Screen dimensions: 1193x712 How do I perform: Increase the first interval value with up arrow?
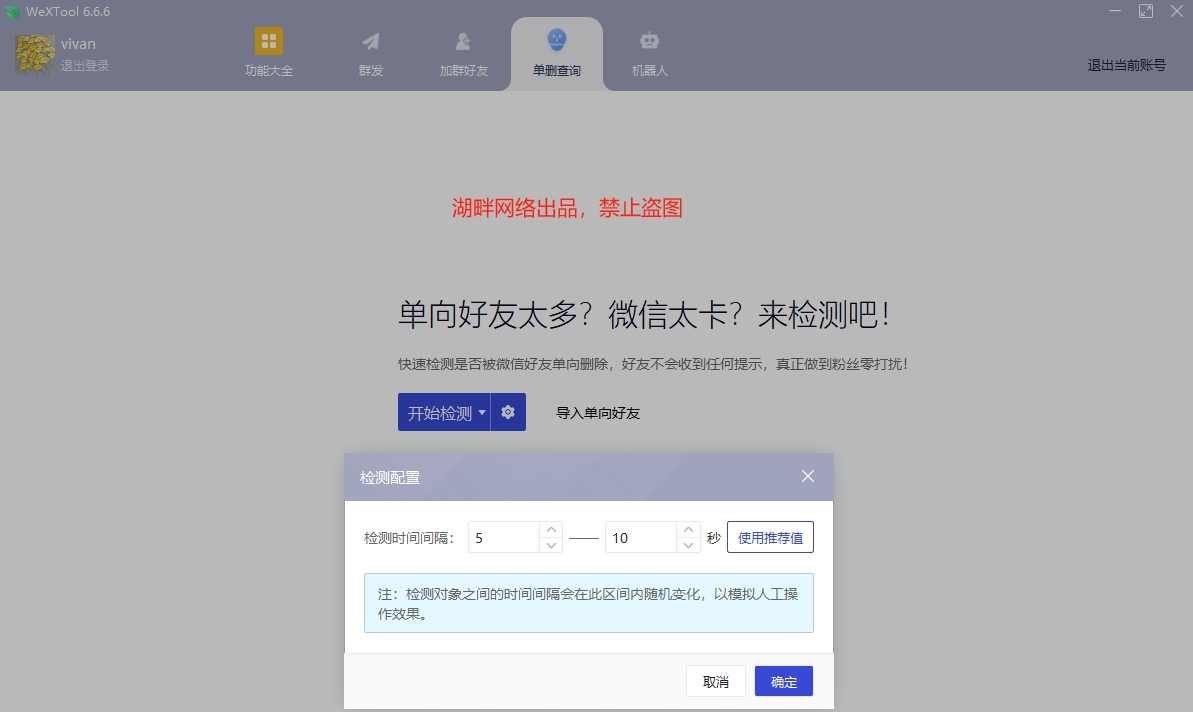pos(550,530)
